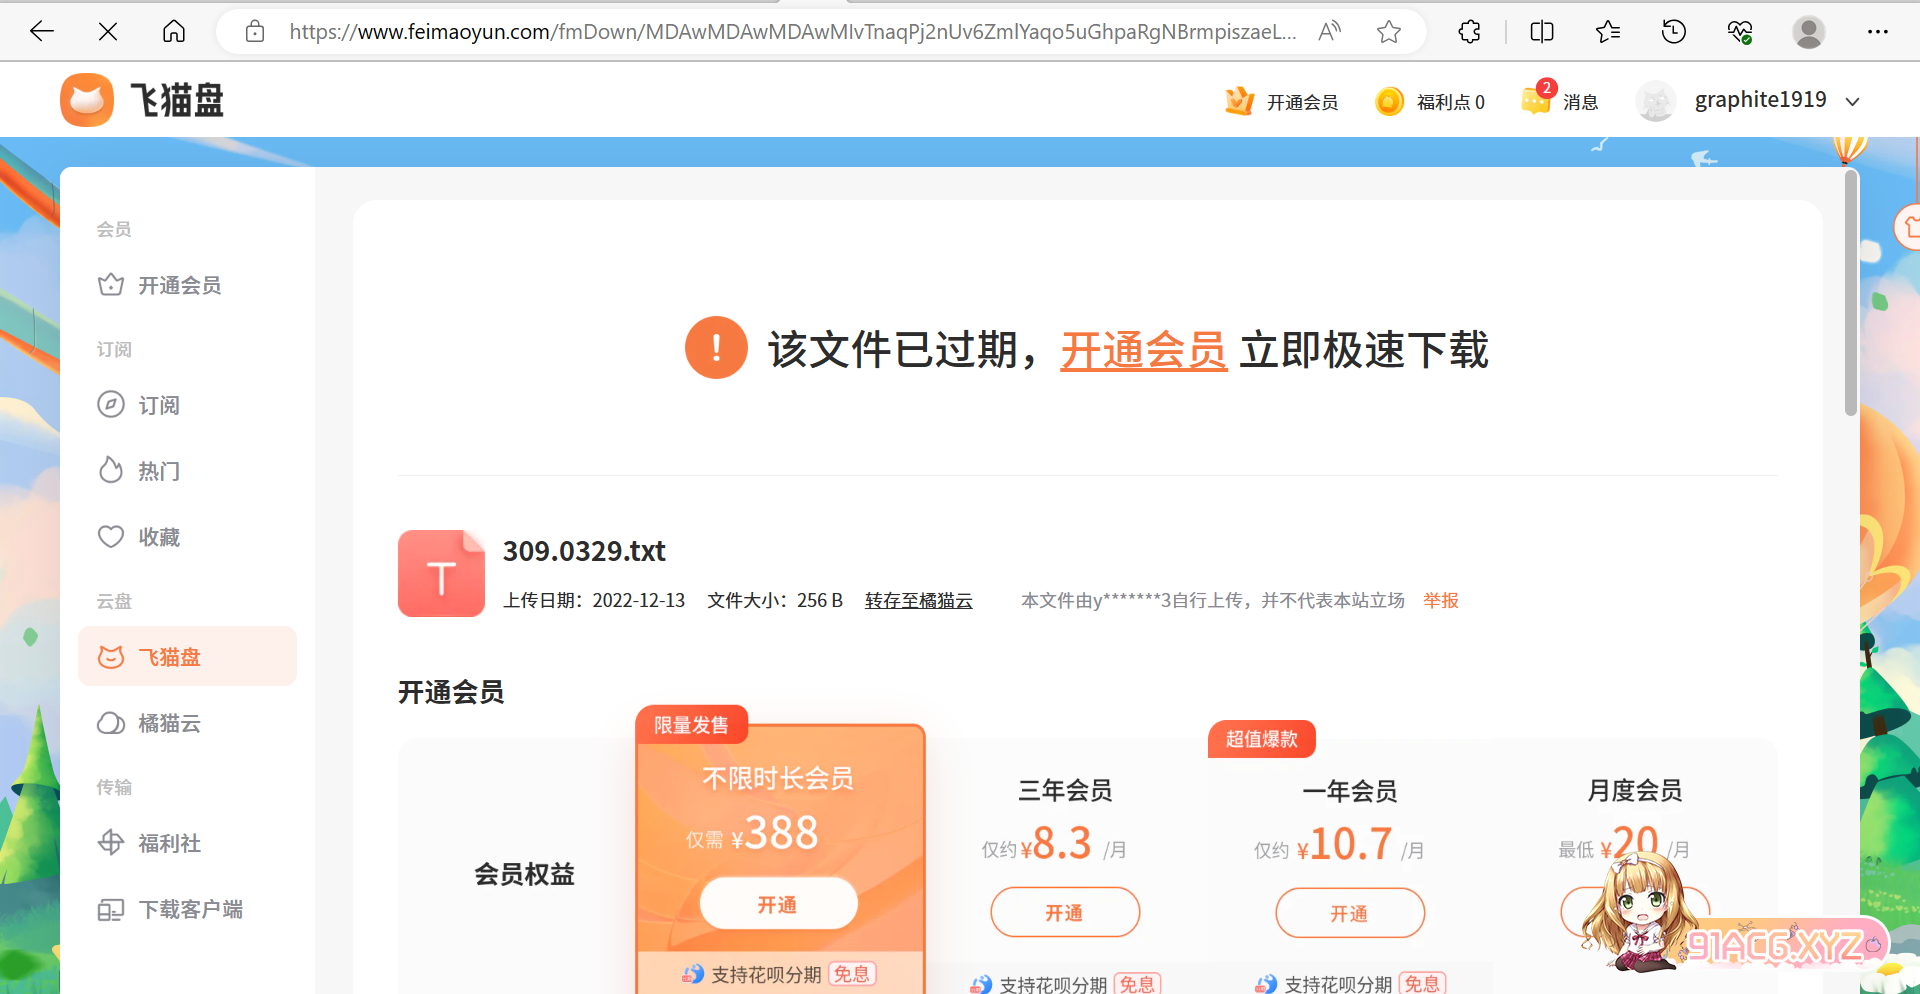Click the browser home icon
Image resolution: width=1920 pixels, height=994 pixels.
(174, 32)
